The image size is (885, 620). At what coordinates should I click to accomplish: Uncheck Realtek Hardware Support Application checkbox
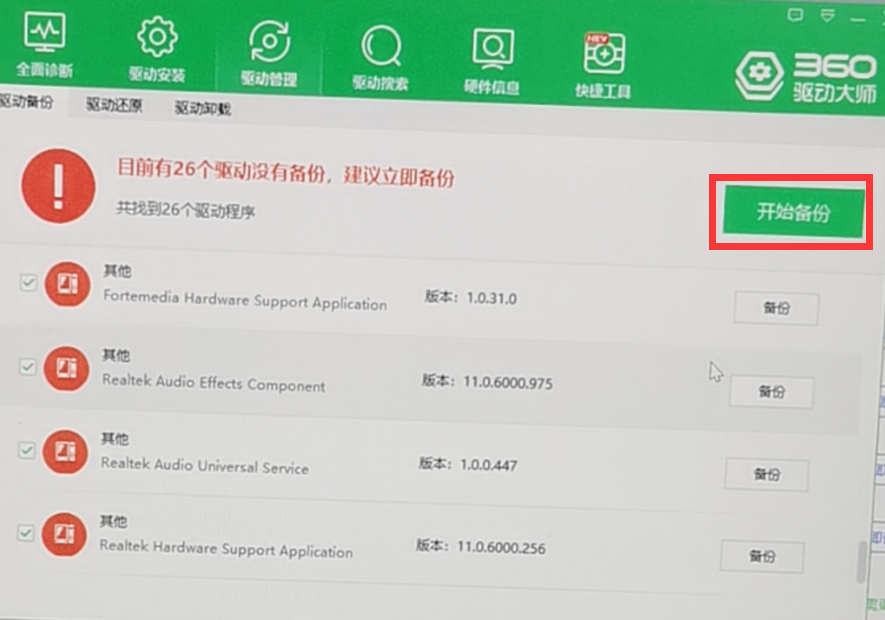pyautogui.click(x=25, y=532)
